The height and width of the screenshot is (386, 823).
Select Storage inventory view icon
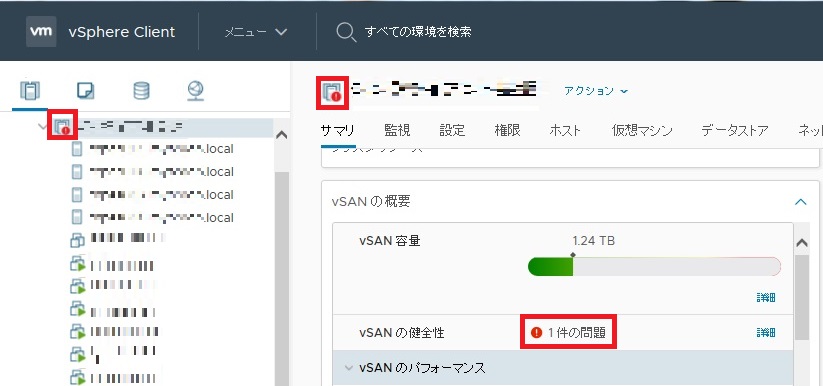pyautogui.click(x=141, y=91)
